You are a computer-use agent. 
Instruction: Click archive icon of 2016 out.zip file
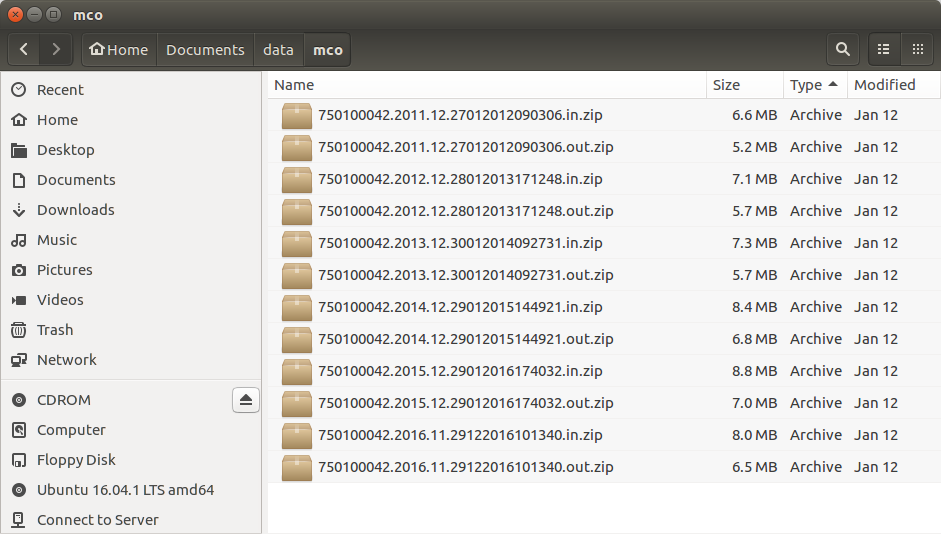click(297, 467)
